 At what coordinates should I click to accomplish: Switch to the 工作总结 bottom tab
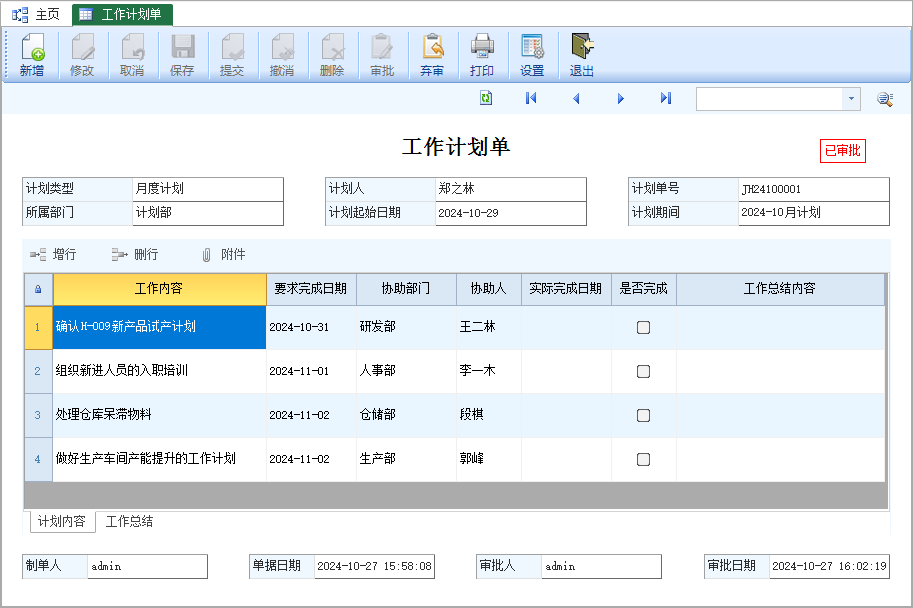(x=129, y=521)
